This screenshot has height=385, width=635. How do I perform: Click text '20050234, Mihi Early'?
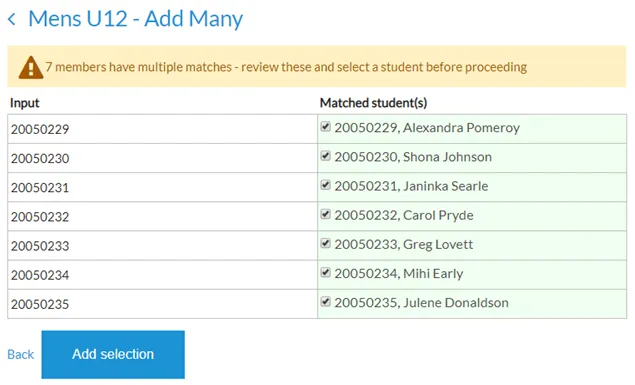click(x=398, y=274)
